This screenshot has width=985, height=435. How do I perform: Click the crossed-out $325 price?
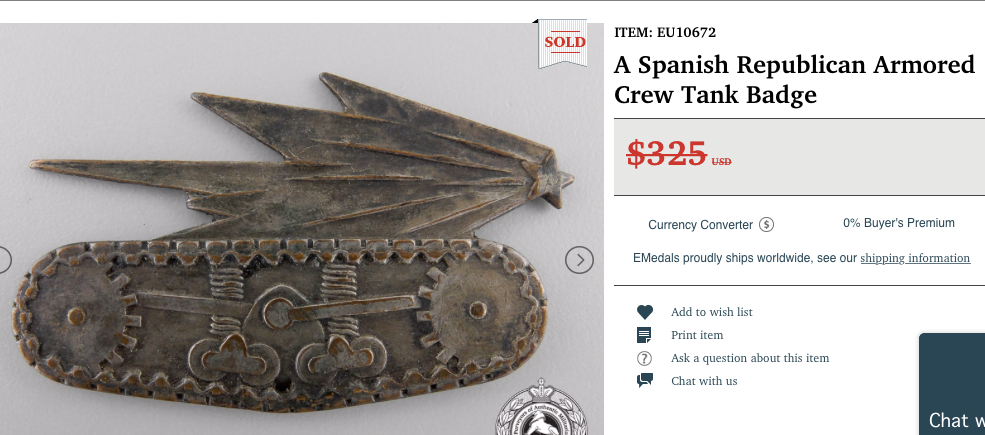(667, 153)
